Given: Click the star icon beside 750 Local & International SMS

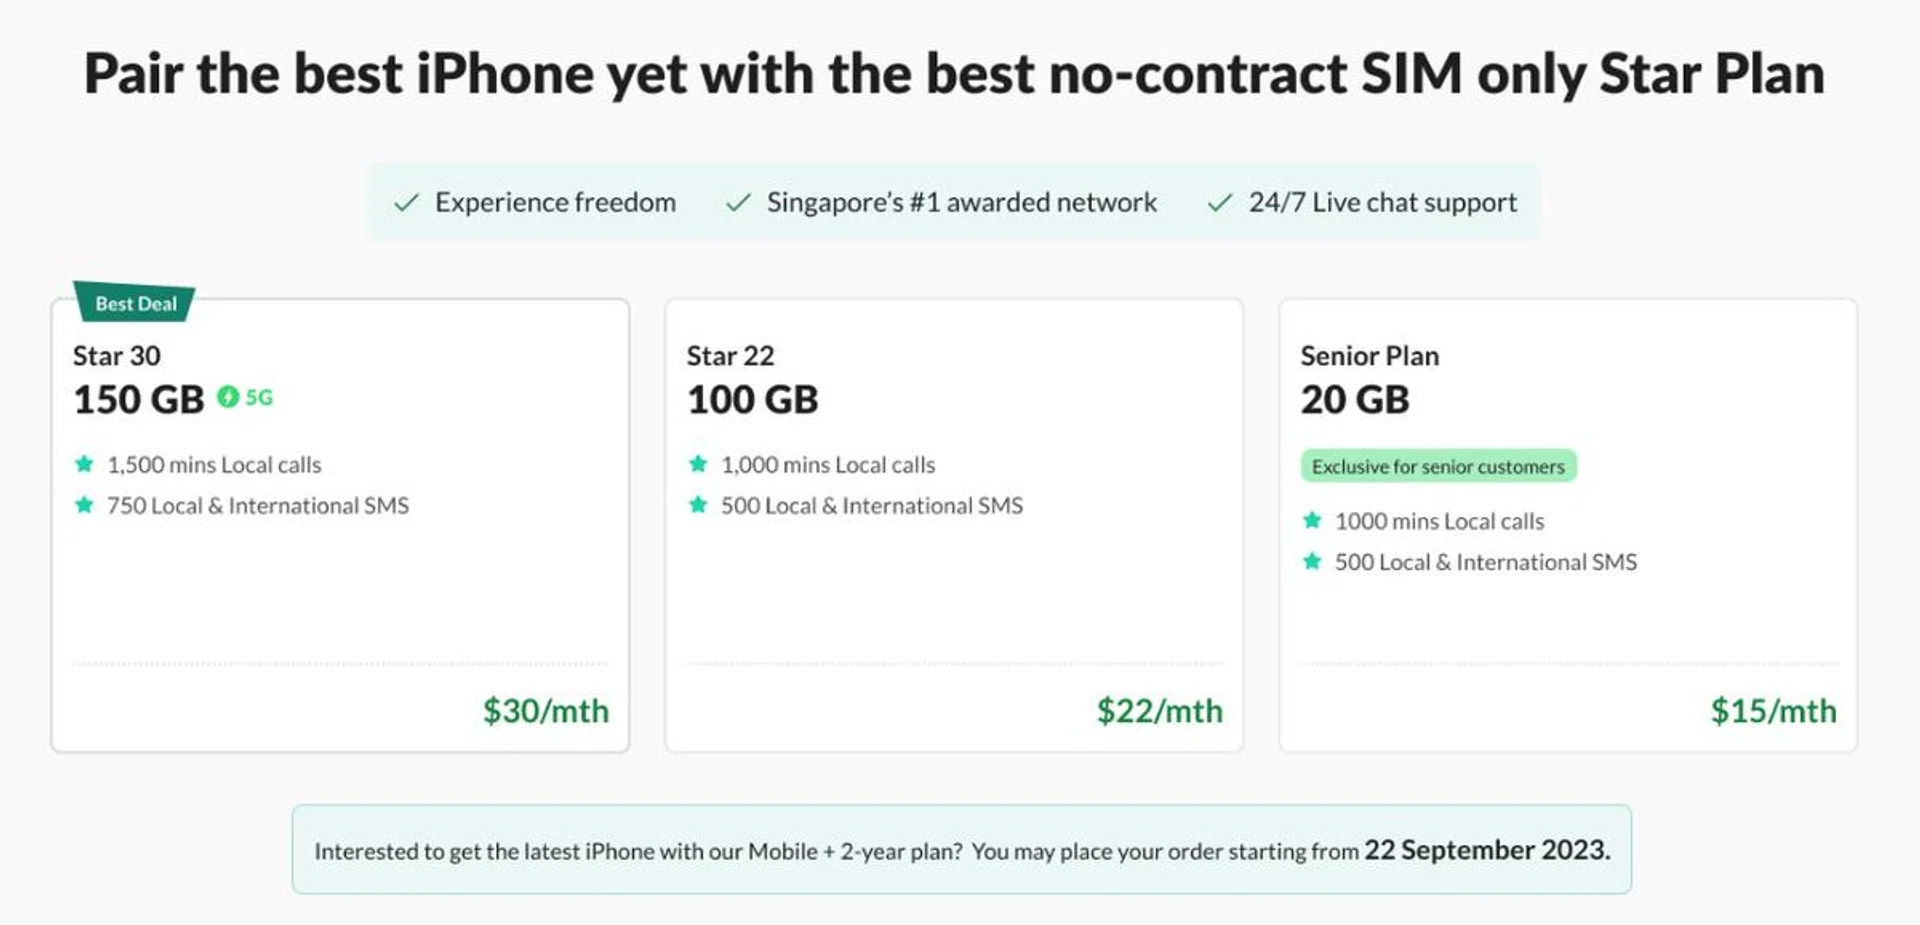Looking at the screenshot, I should tap(84, 505).
